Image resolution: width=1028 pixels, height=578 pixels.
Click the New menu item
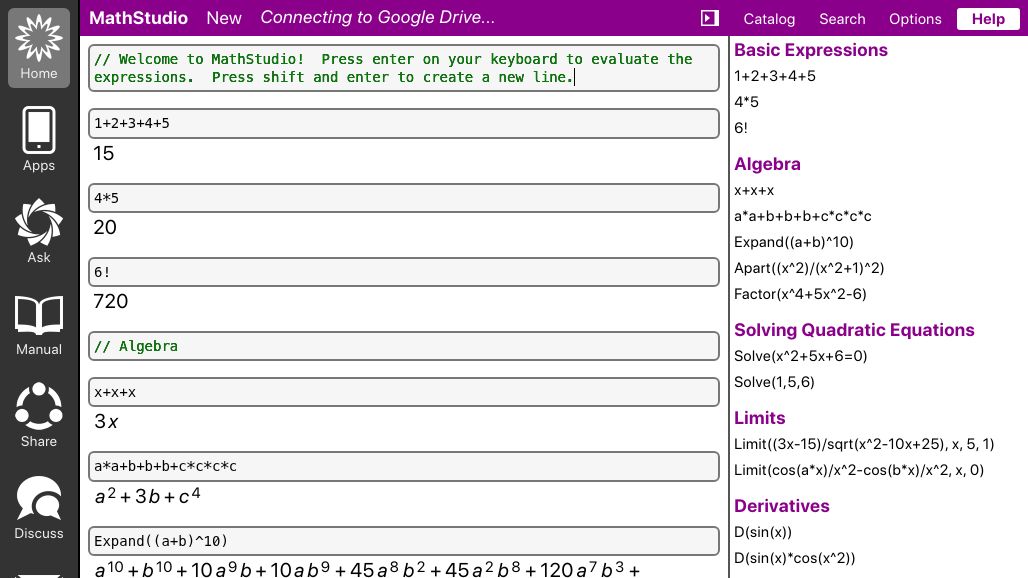pyautogui.click(x=224, y=18)
